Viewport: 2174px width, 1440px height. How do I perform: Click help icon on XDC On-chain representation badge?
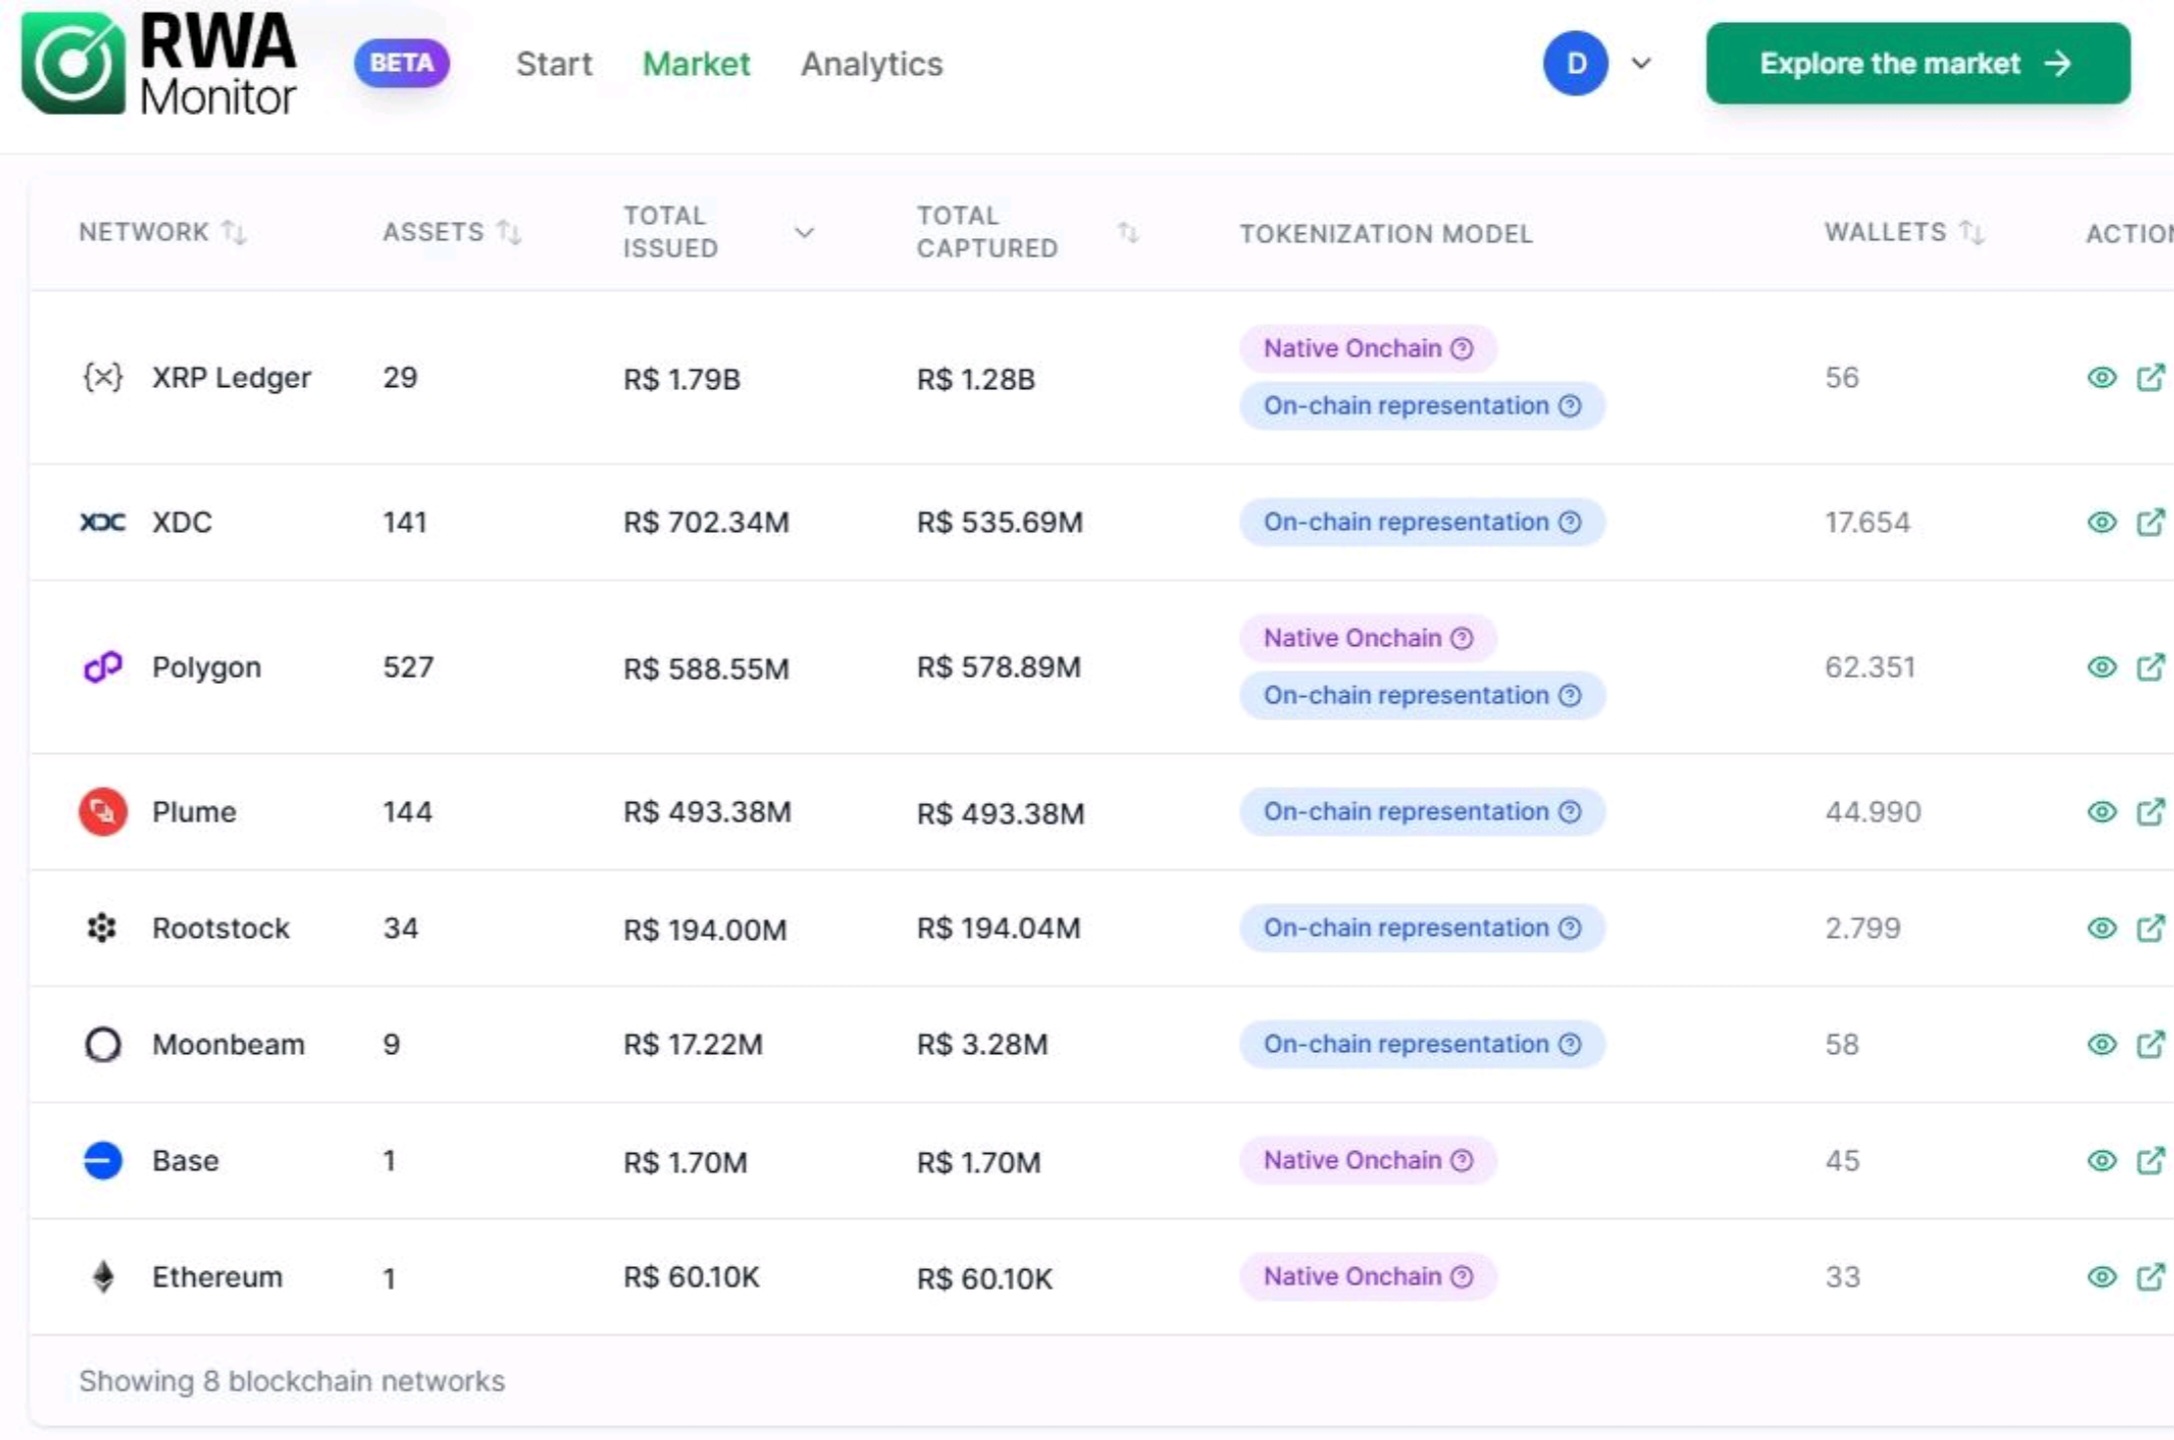pyautogui.click(x=1570, y=522)
